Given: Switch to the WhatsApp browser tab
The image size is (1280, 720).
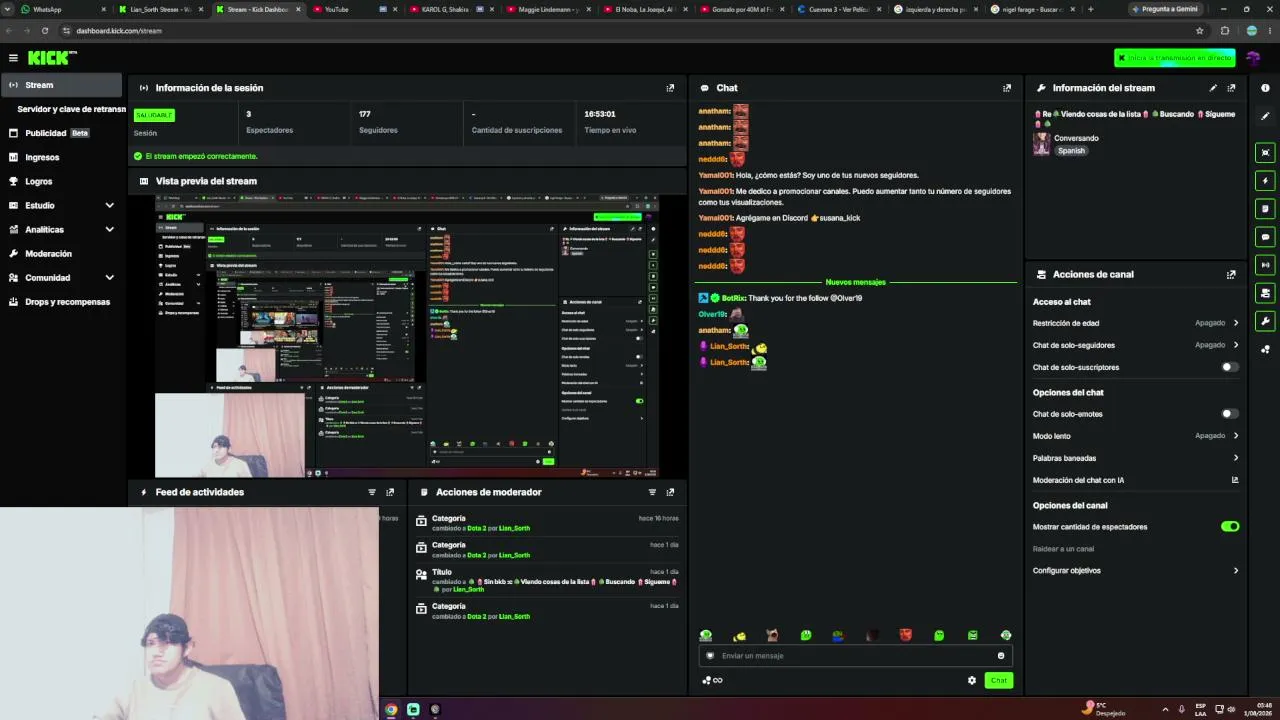Looking at the screenshot, I should pyautogui.click(x=62, y=9).
